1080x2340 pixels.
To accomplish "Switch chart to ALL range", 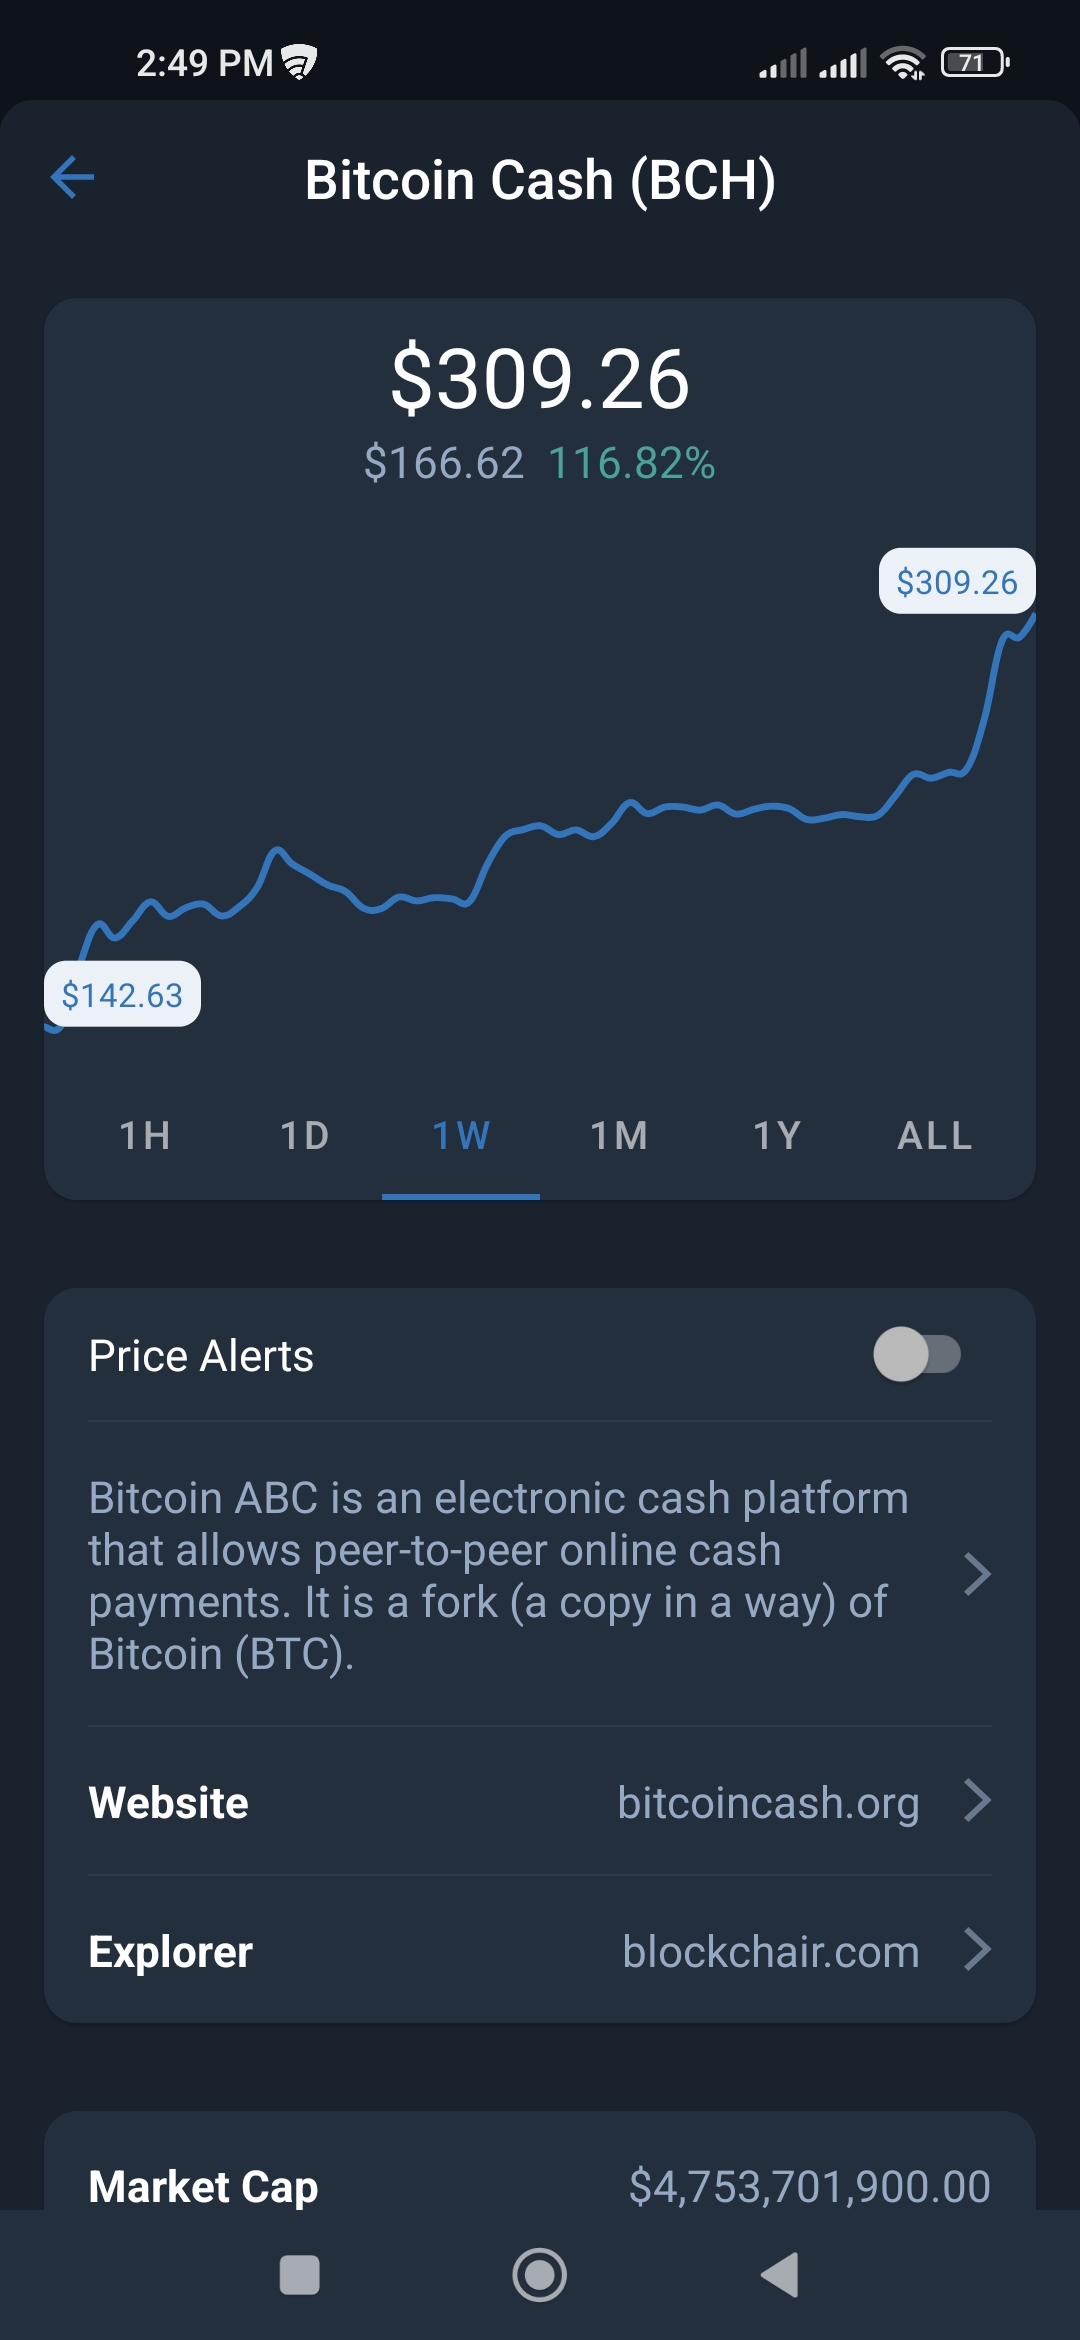I will pos(935,1136).
